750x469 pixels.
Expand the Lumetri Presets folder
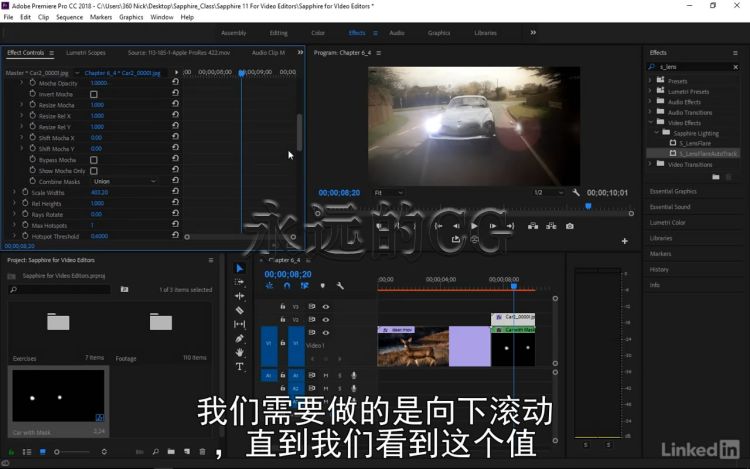point(650,91)
